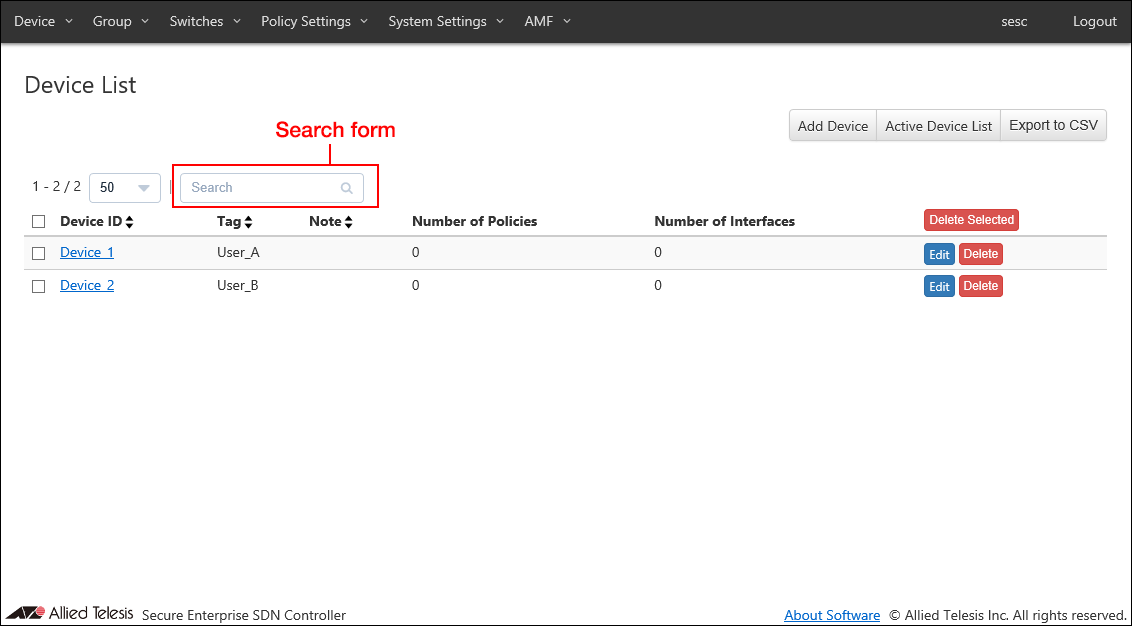Open the rows-per-page 50 dropdown
This screenshot has width=1132, height=626.
pos(125,188)
